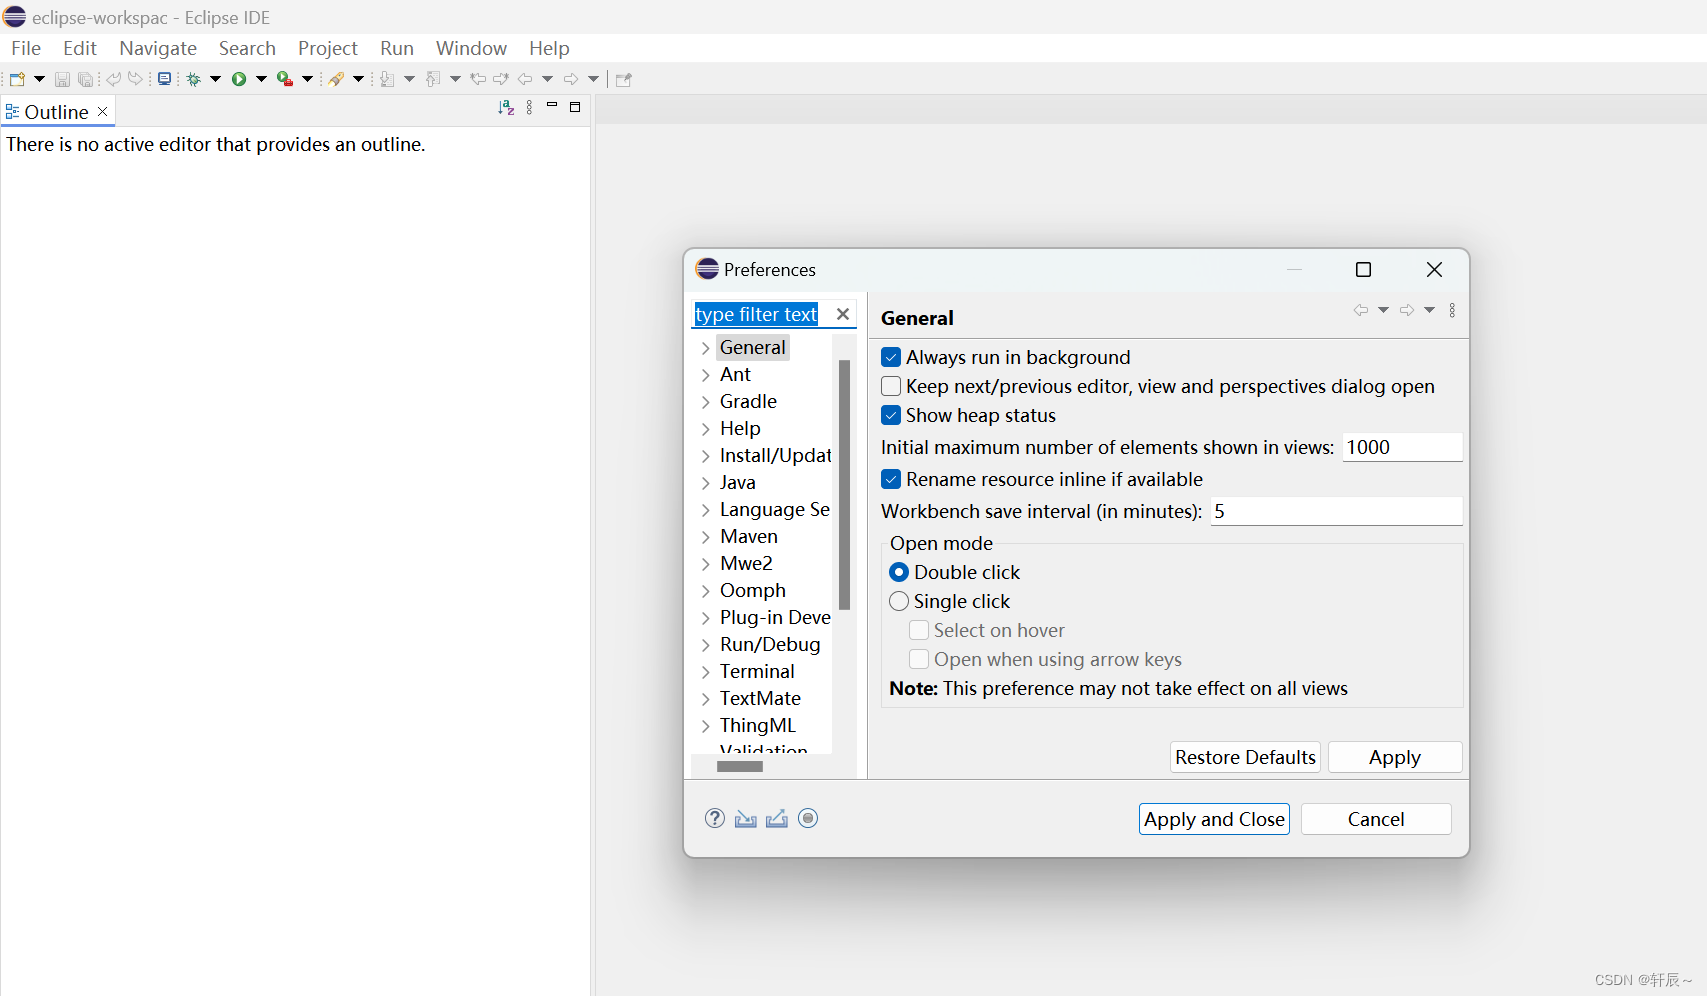Click the Cancel button

tap(1376, 819)
